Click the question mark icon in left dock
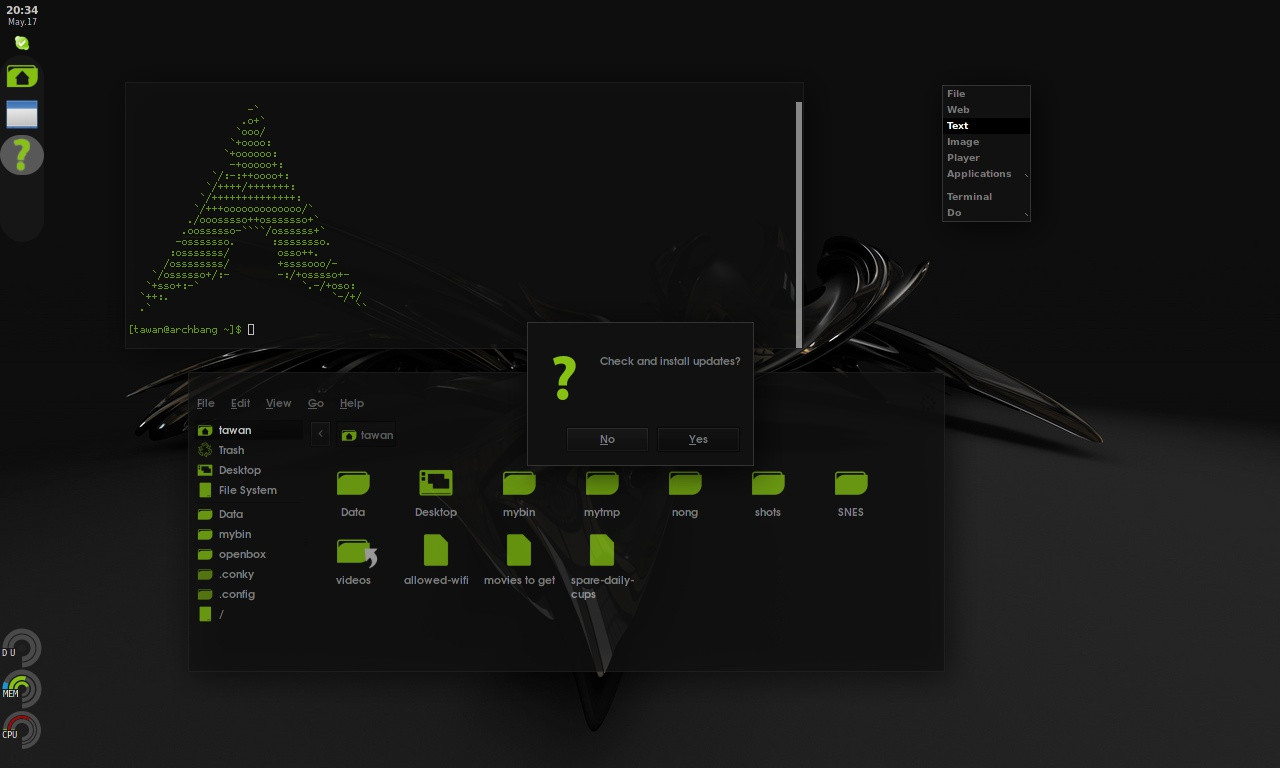Image resolution: width=1280 pixels, height=768 pixels. (22, 155)
